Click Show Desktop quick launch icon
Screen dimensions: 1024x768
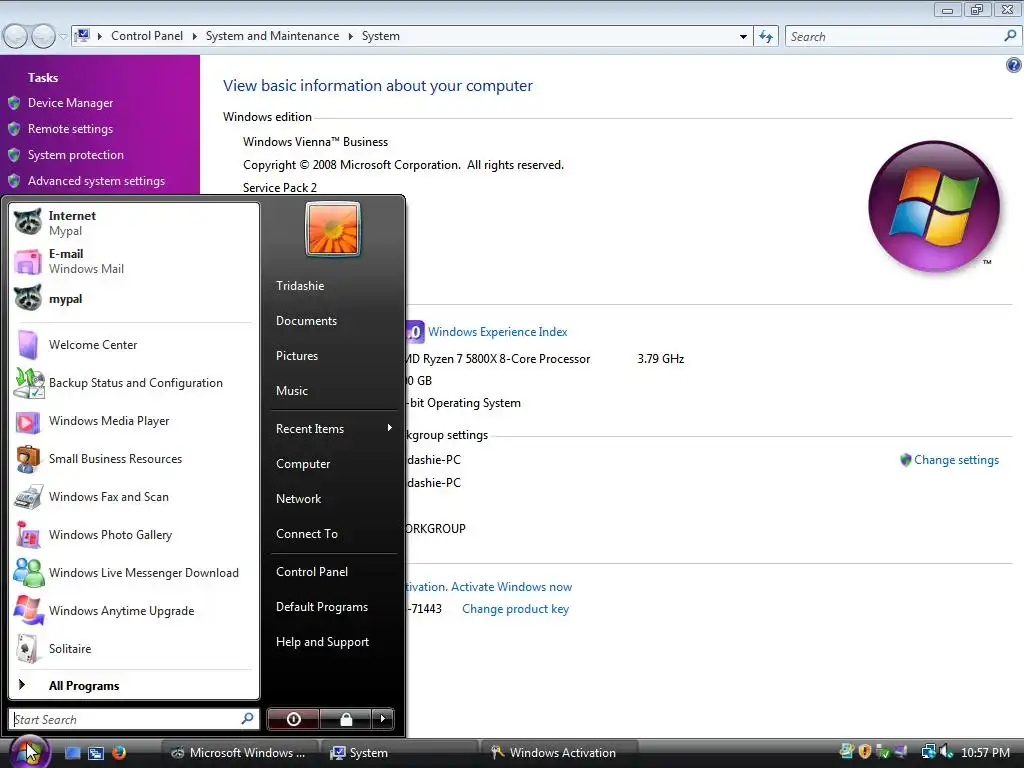click(x=73, y=753)
